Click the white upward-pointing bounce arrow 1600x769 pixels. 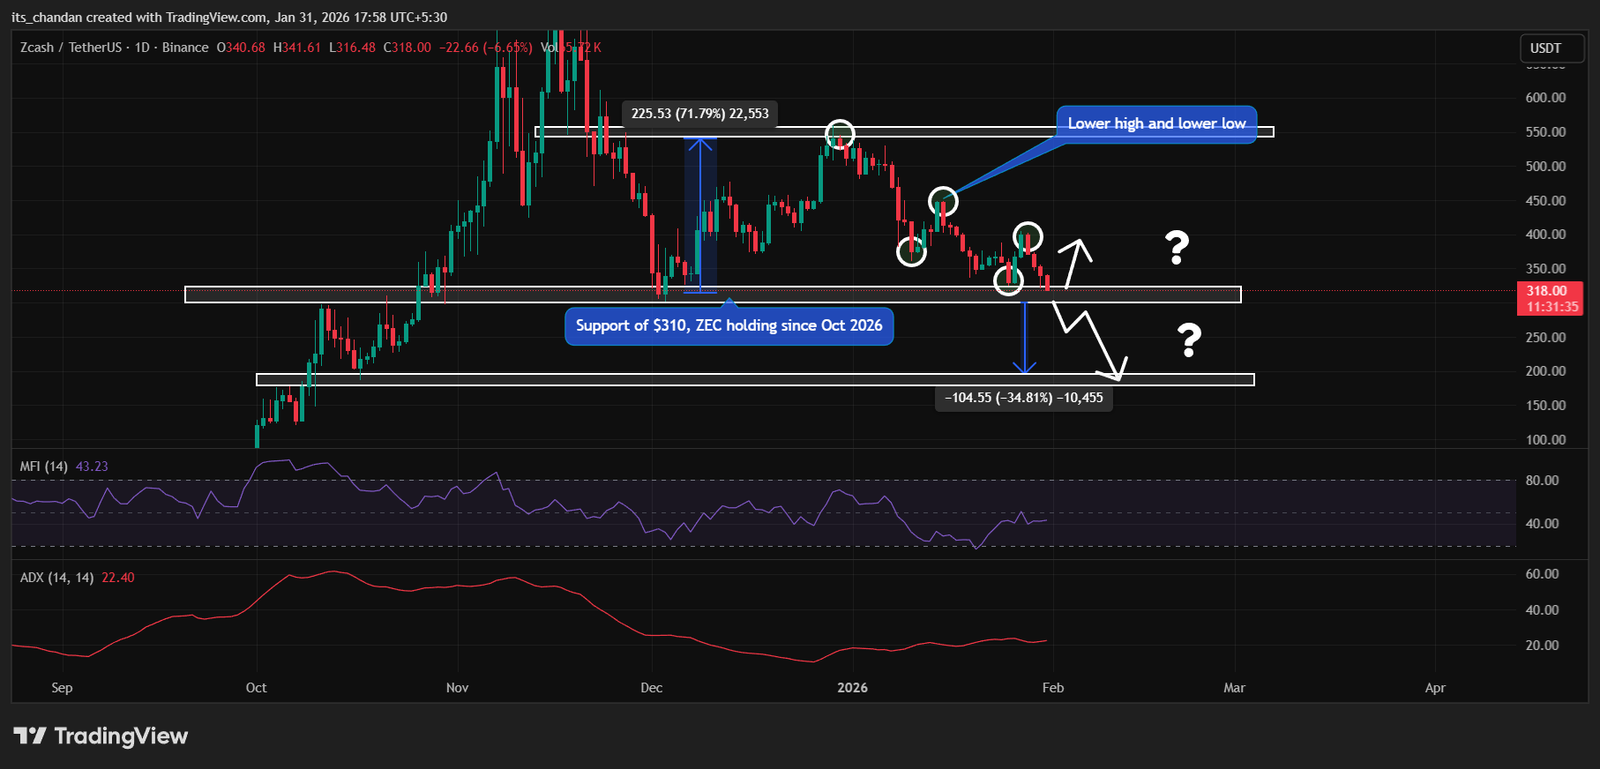coord(1076,260)
